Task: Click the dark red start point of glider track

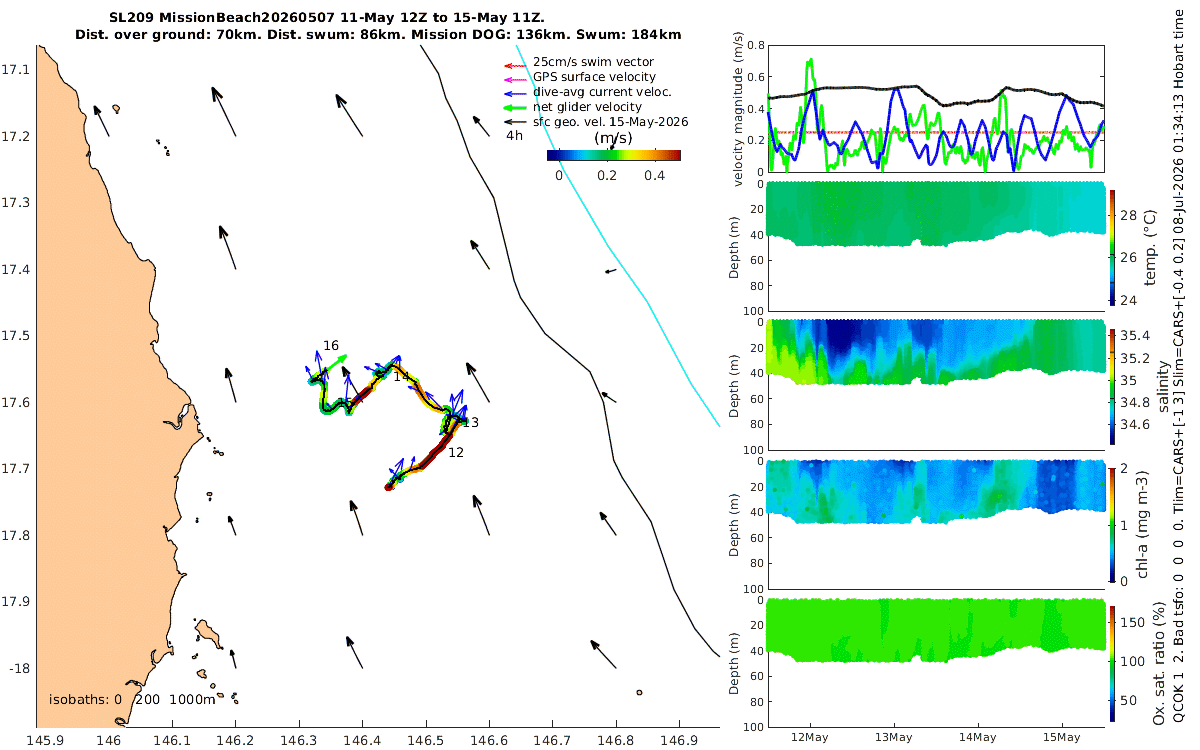Action: point(390,486)
